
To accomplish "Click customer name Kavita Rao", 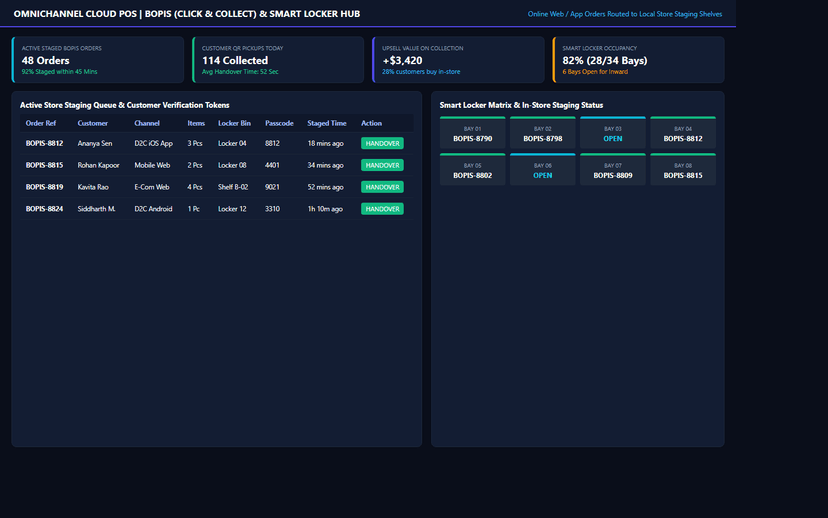I will (x=93, y=187).
